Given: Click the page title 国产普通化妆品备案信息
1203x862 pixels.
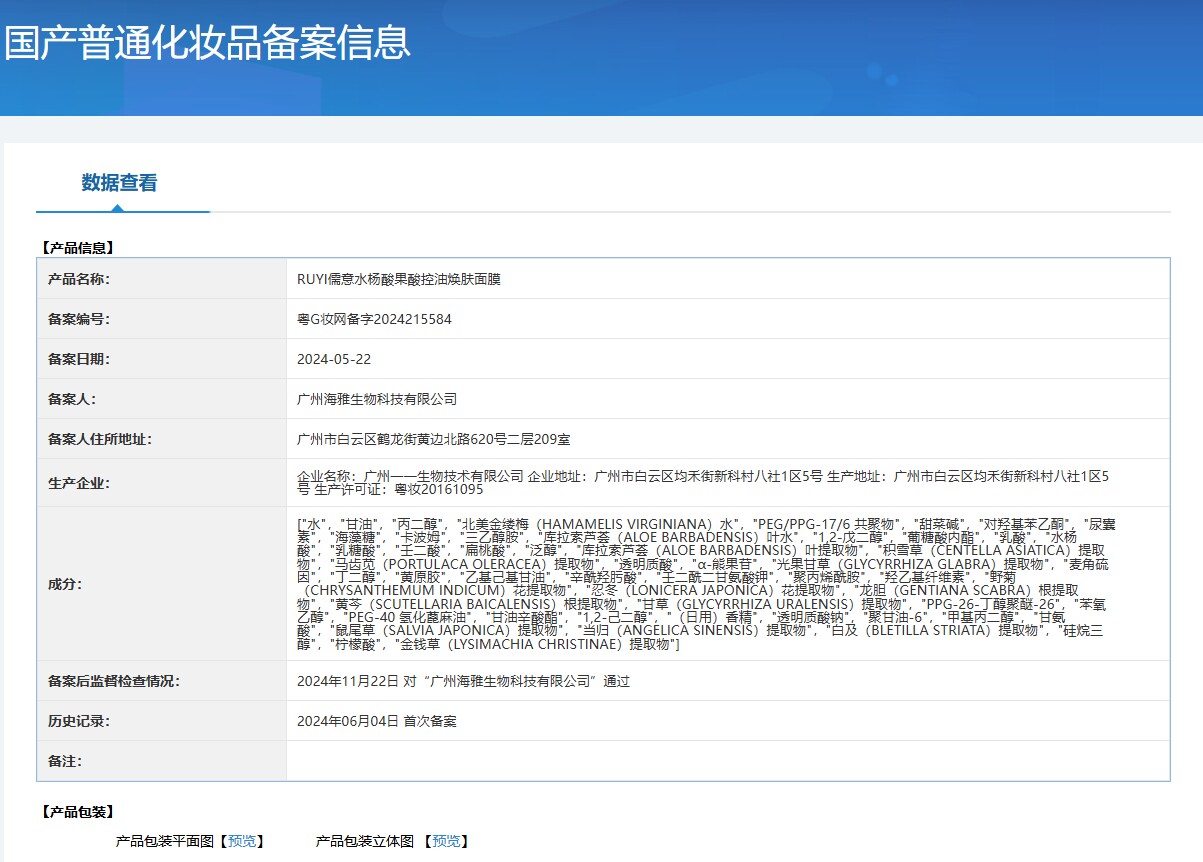Looking at the screenshot, I should (207, 42).
